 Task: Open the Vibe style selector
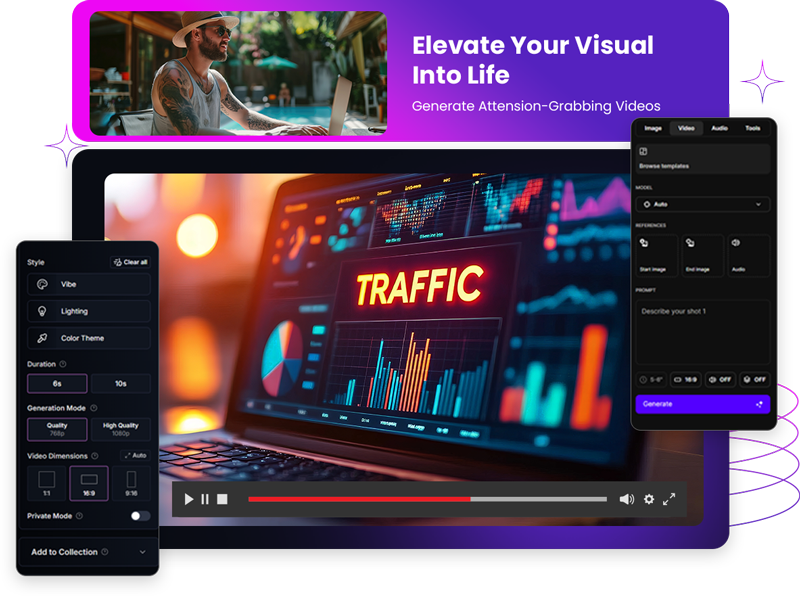[89, 284]
